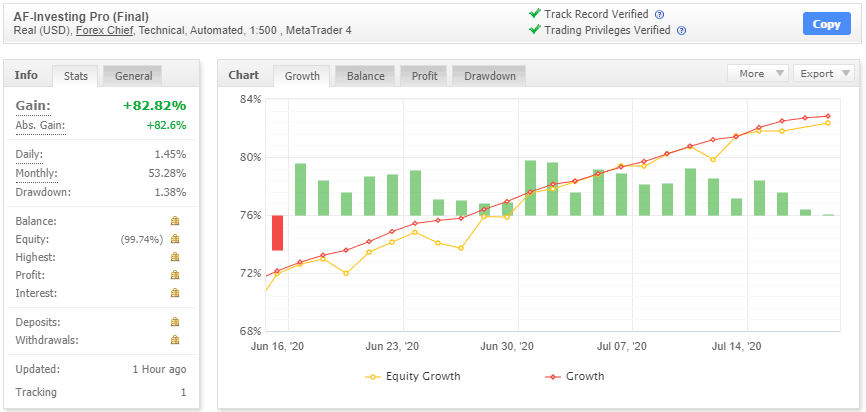This screenshot has height=412, width=866.
Task: Click the lock icon beside Withdrawals
Action: 175,340
